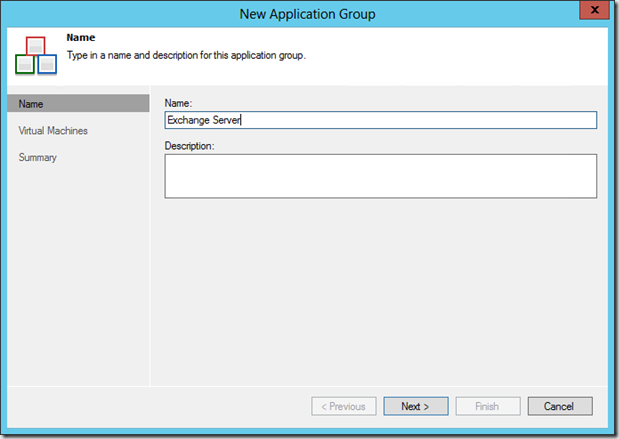Click inside the Description text box
619x439 pixels.
[x=381, y=176]
